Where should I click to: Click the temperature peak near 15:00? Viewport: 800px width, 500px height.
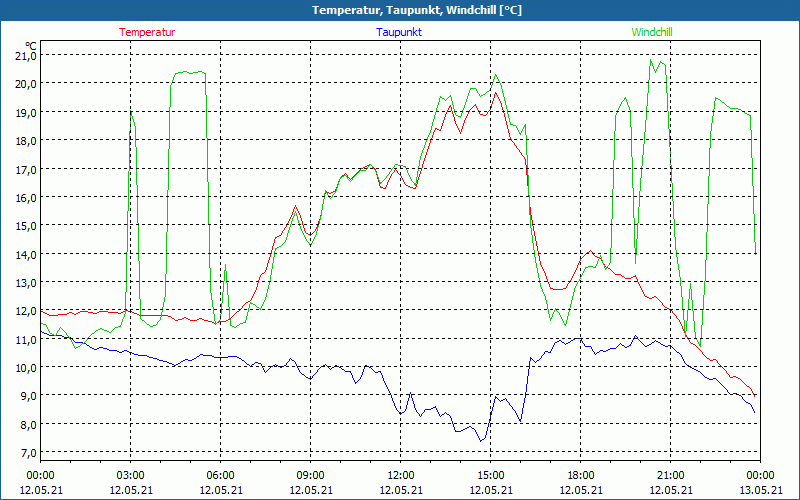point(495,92)
